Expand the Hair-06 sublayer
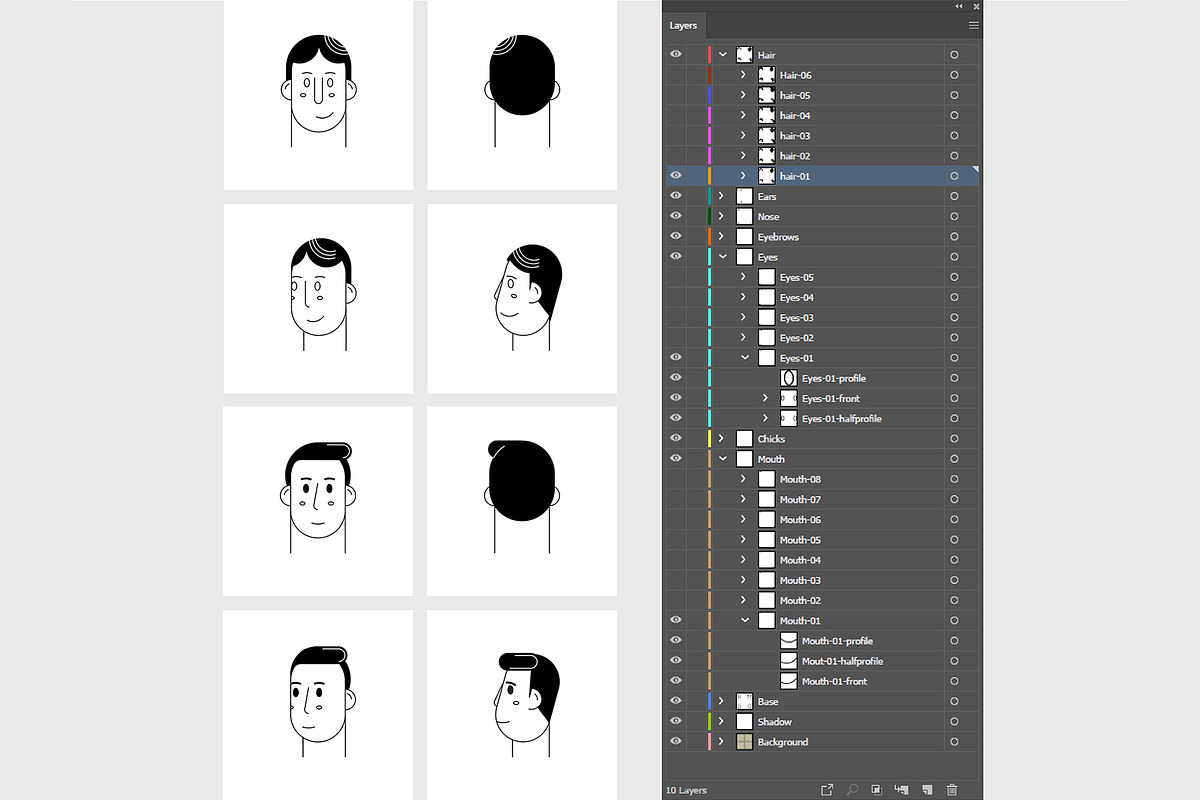 coord(743,75)
